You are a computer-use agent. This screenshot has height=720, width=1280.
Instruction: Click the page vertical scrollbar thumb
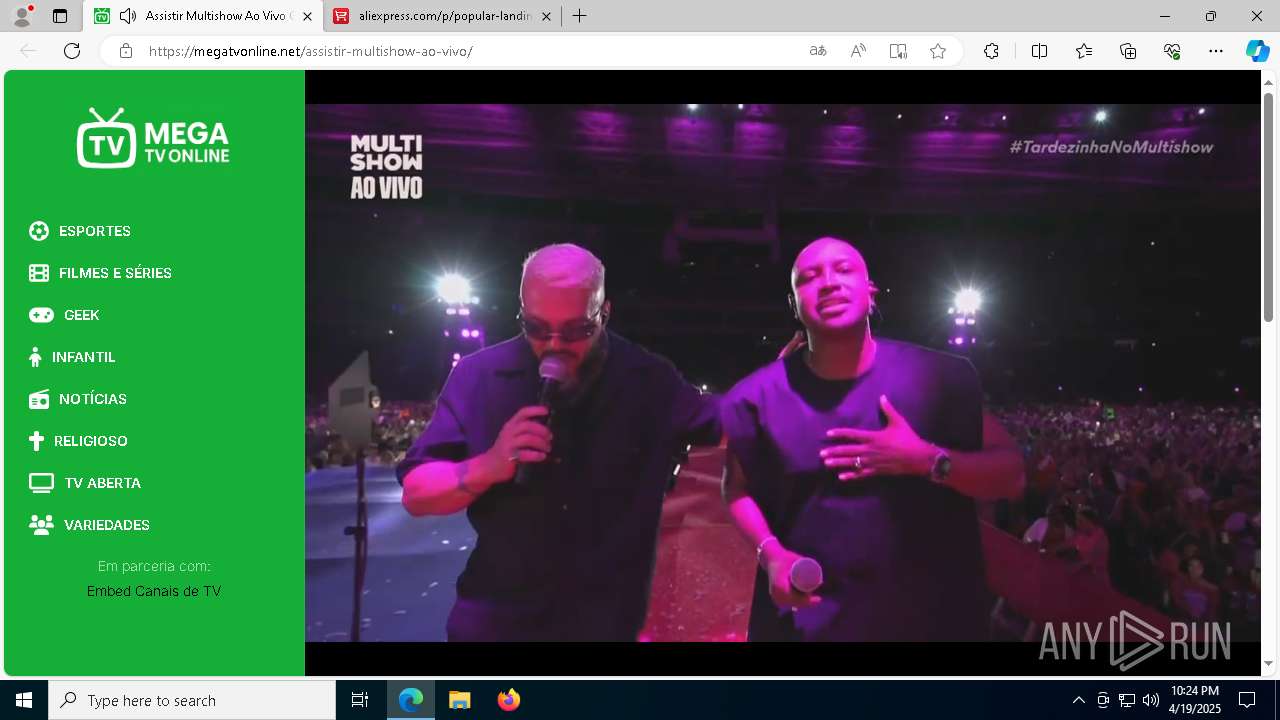[x=1269, y=207]
